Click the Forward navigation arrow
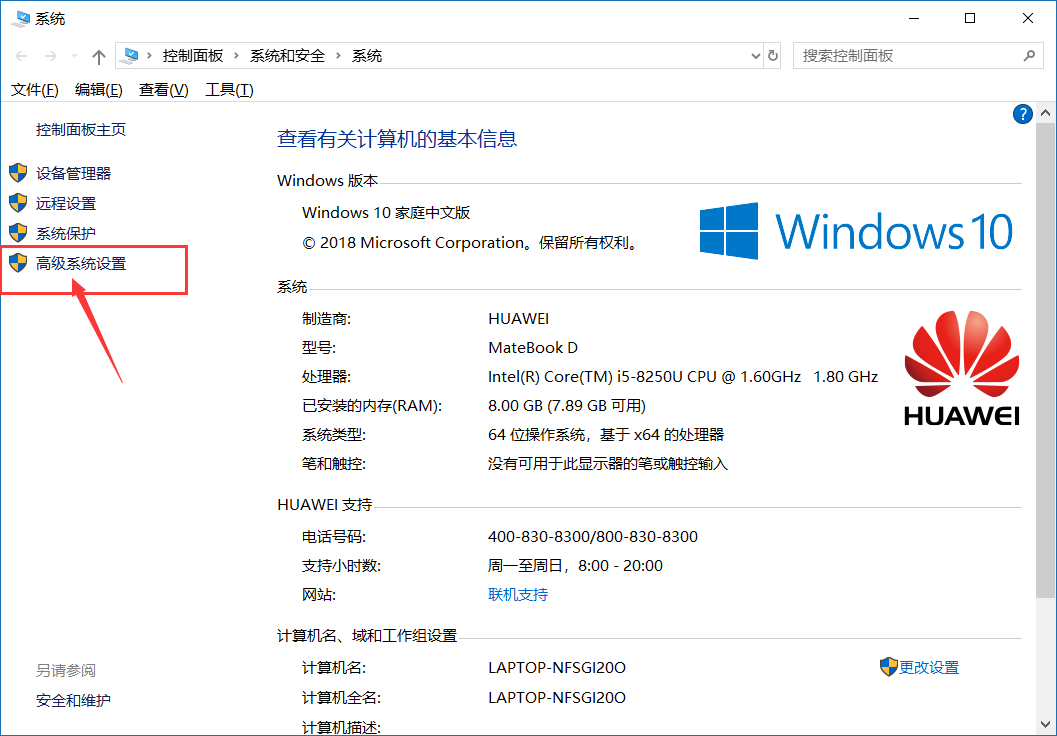The height and width of the screenshot is (736, 1057). pos(50,56)
